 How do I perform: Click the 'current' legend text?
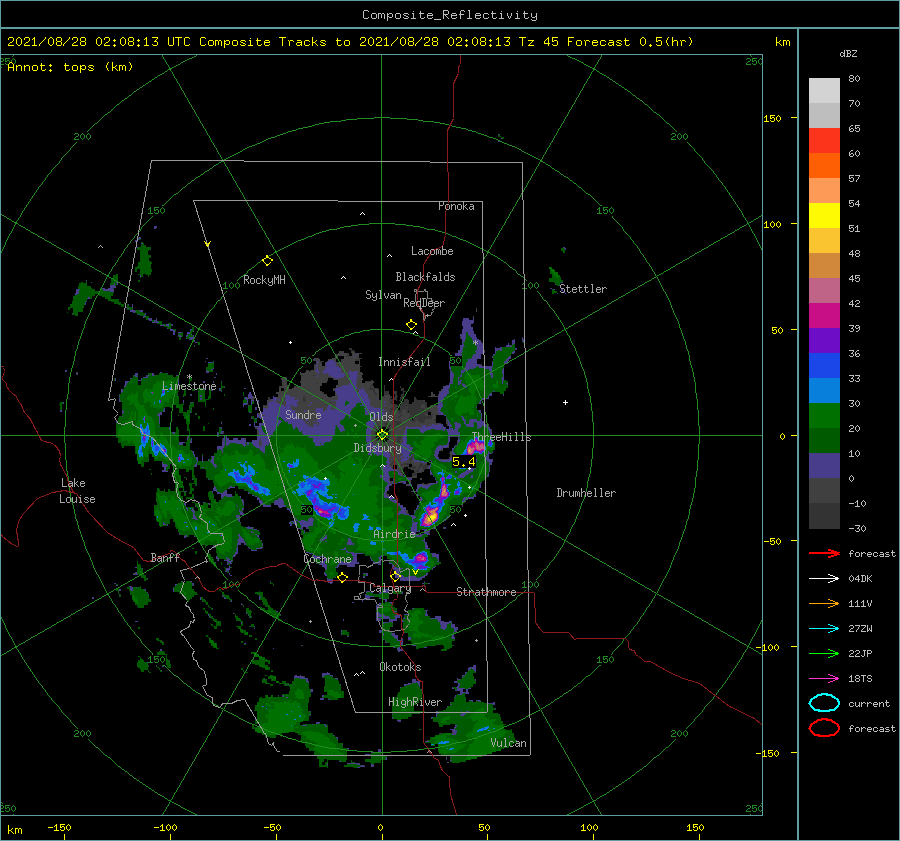(x=869, y=703)
